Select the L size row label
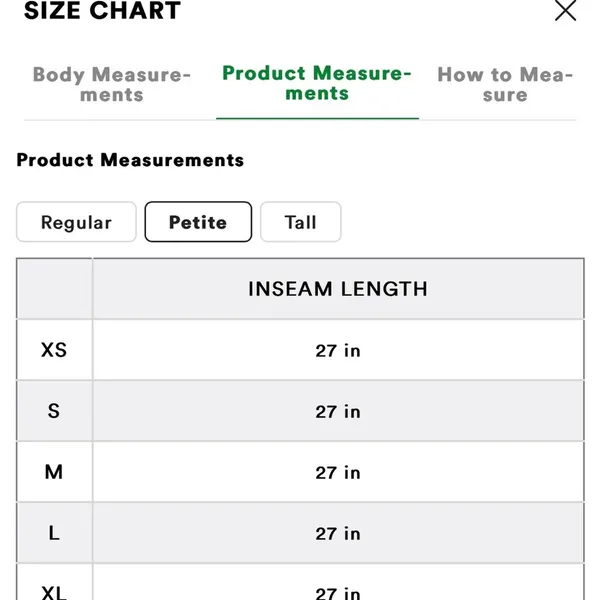This screenshot has height=600, width=600. (x=54, y=533)
